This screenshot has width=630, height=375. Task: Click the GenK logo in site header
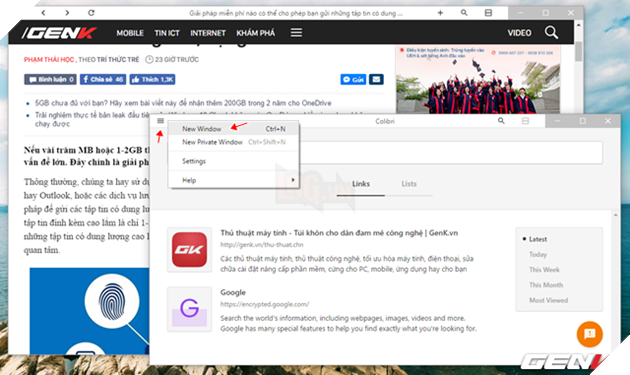(59, 33)
